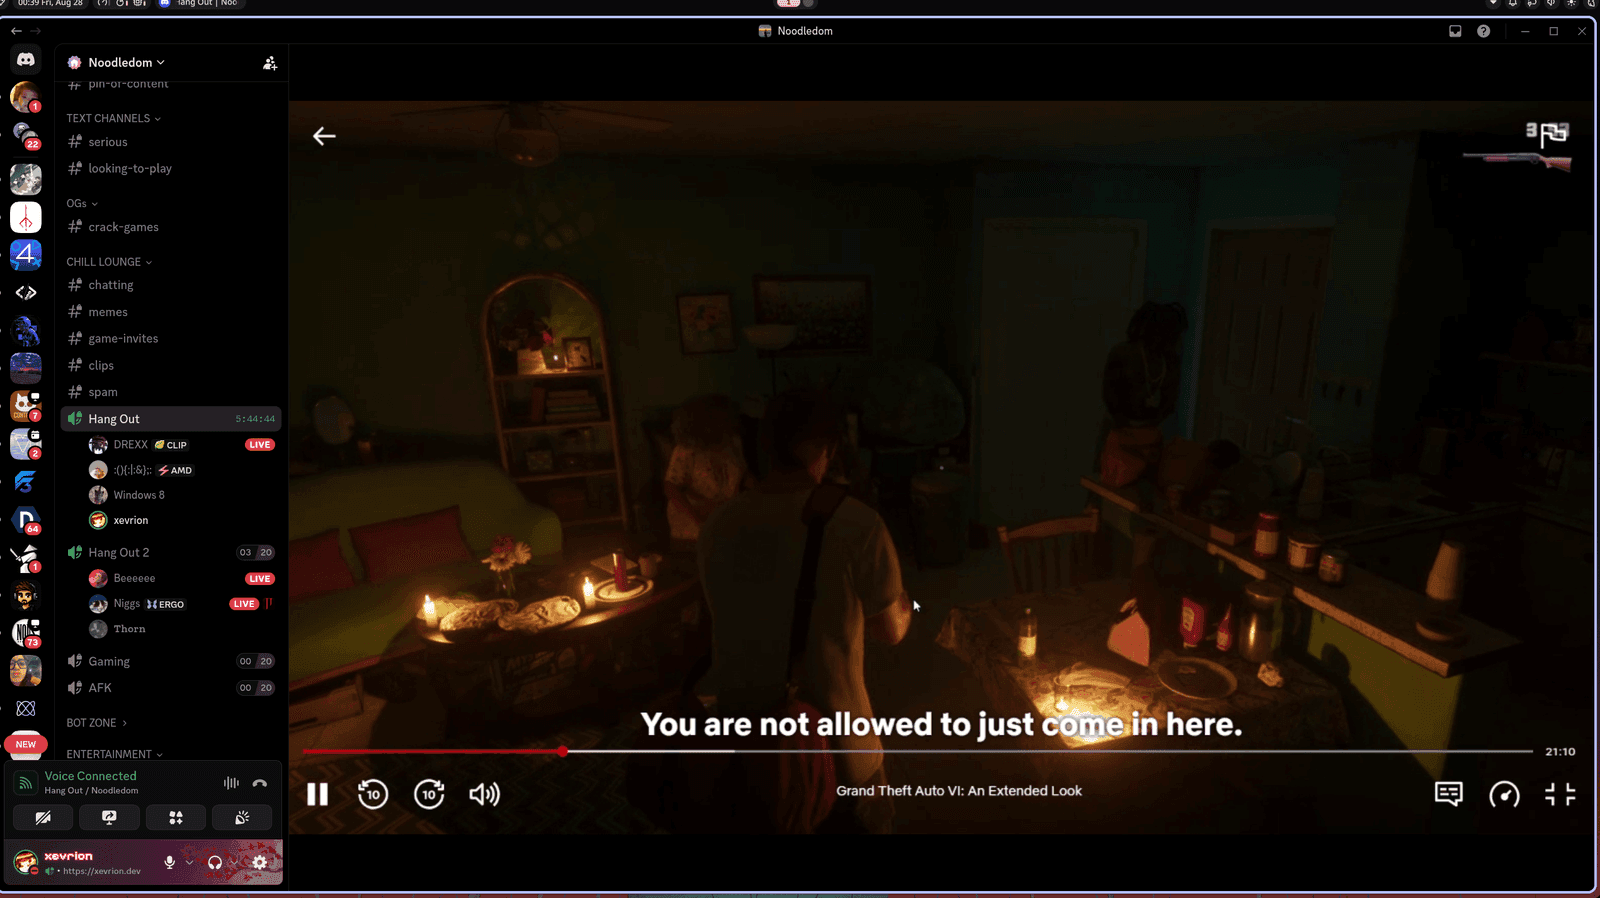The height and width of the screenshot is (898, 1600).
Task: Navigate forward with title bar arrow
Action: 35,31
